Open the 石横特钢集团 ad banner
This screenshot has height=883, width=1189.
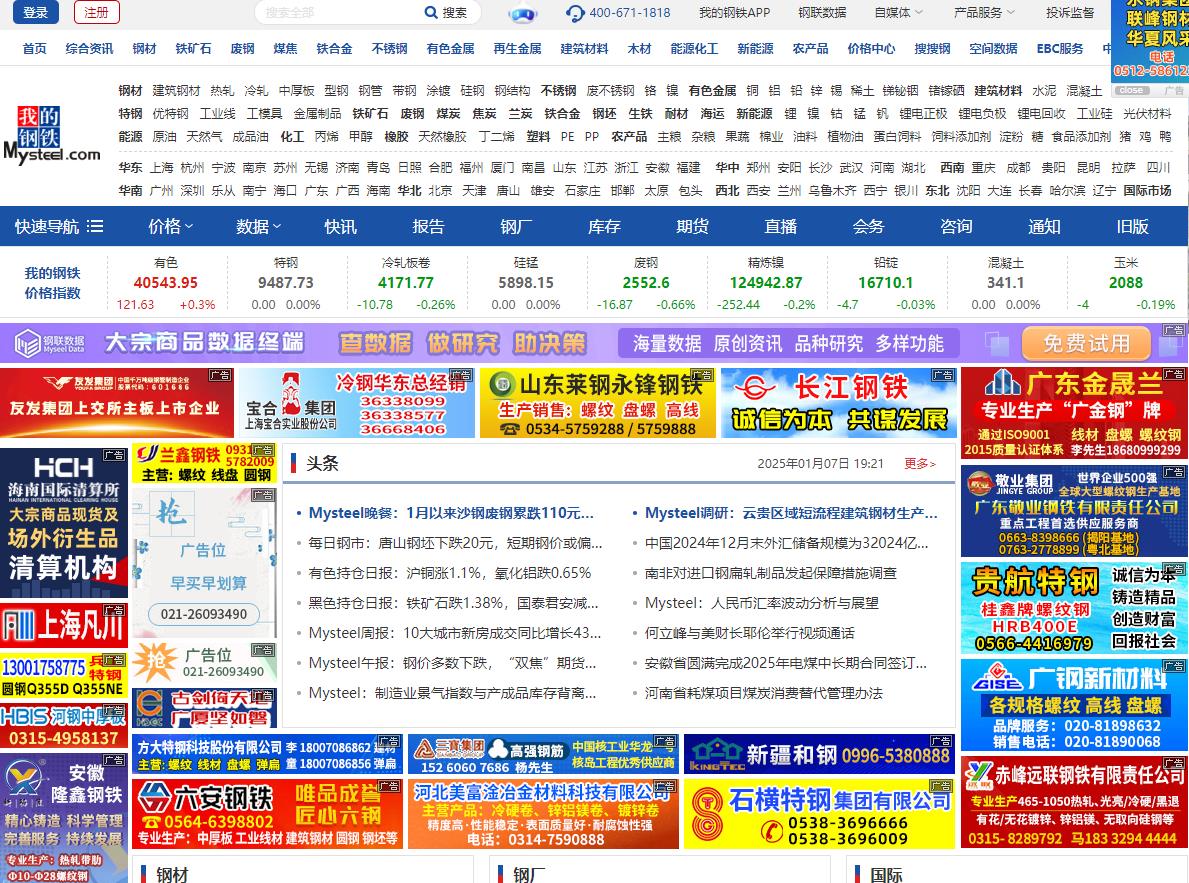tap(819, 814)
